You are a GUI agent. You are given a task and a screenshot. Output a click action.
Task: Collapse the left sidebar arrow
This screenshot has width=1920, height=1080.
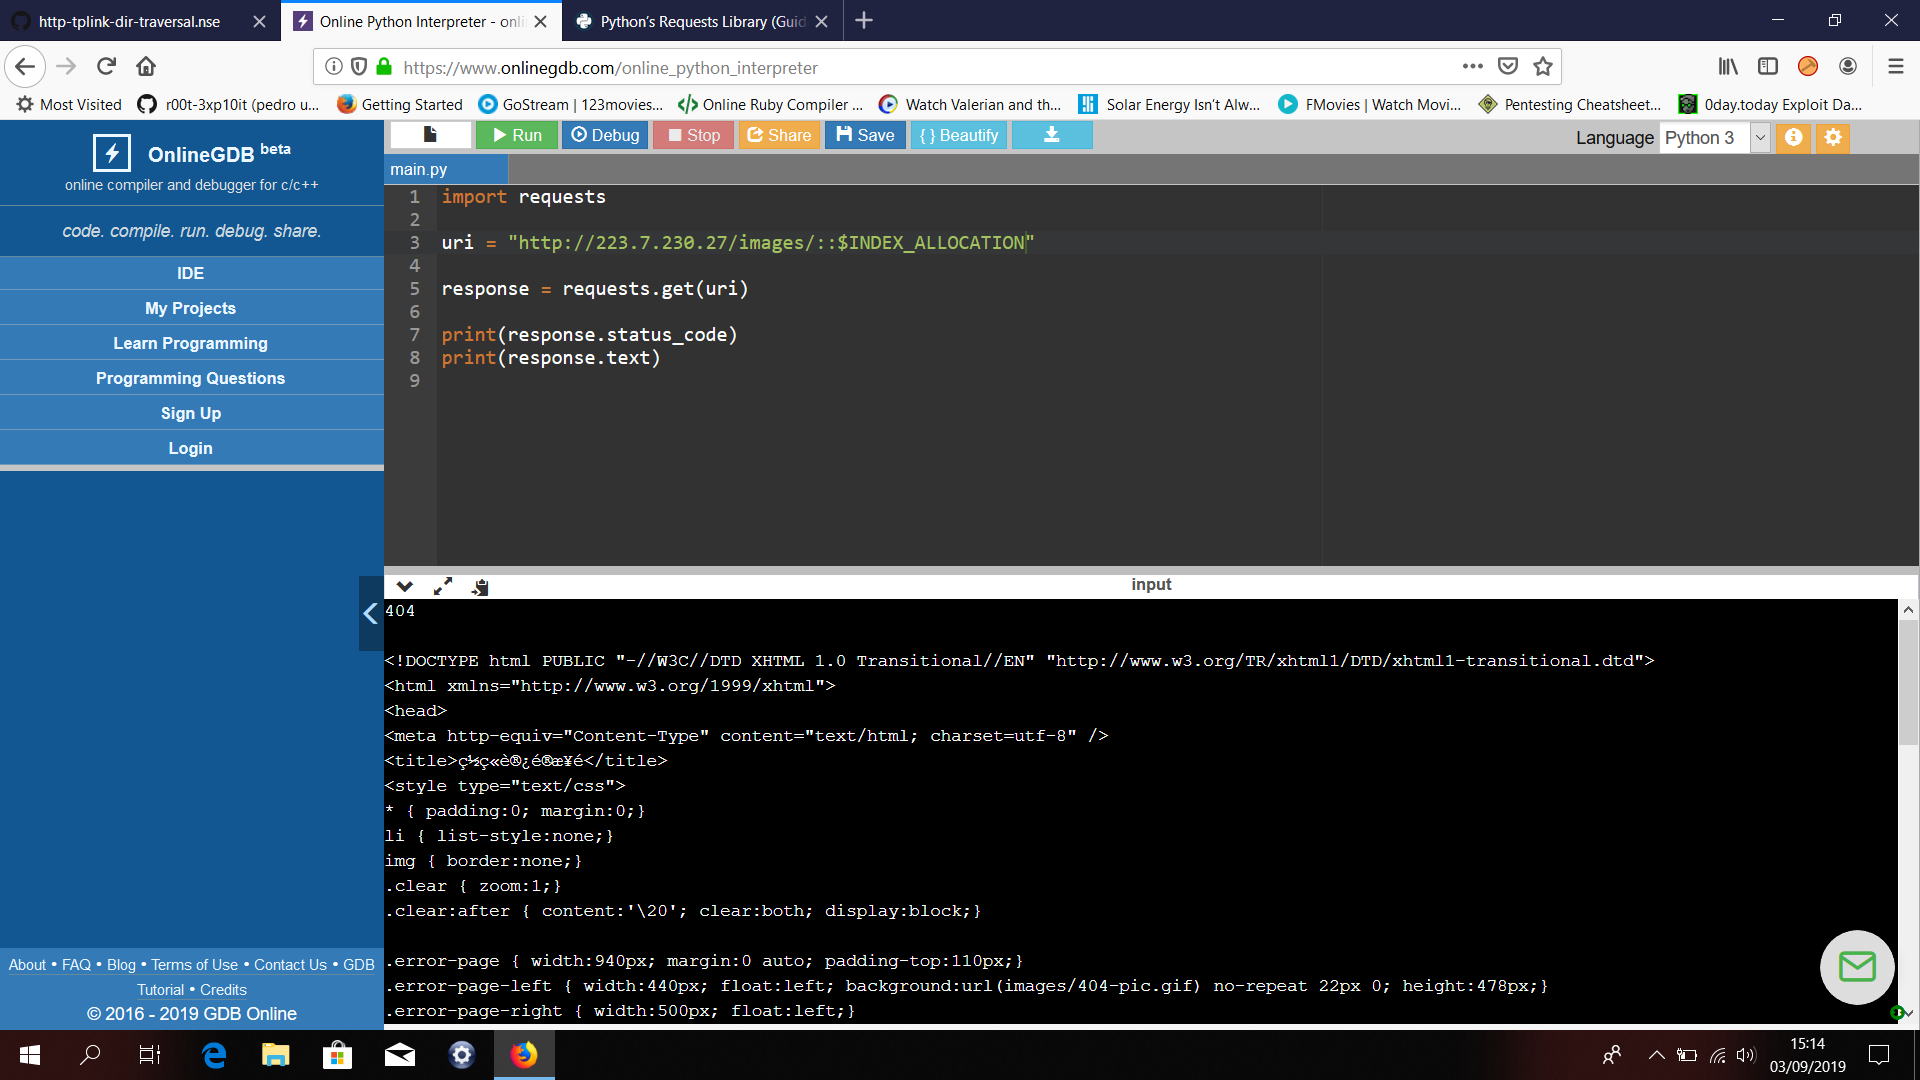coord(370,613)
